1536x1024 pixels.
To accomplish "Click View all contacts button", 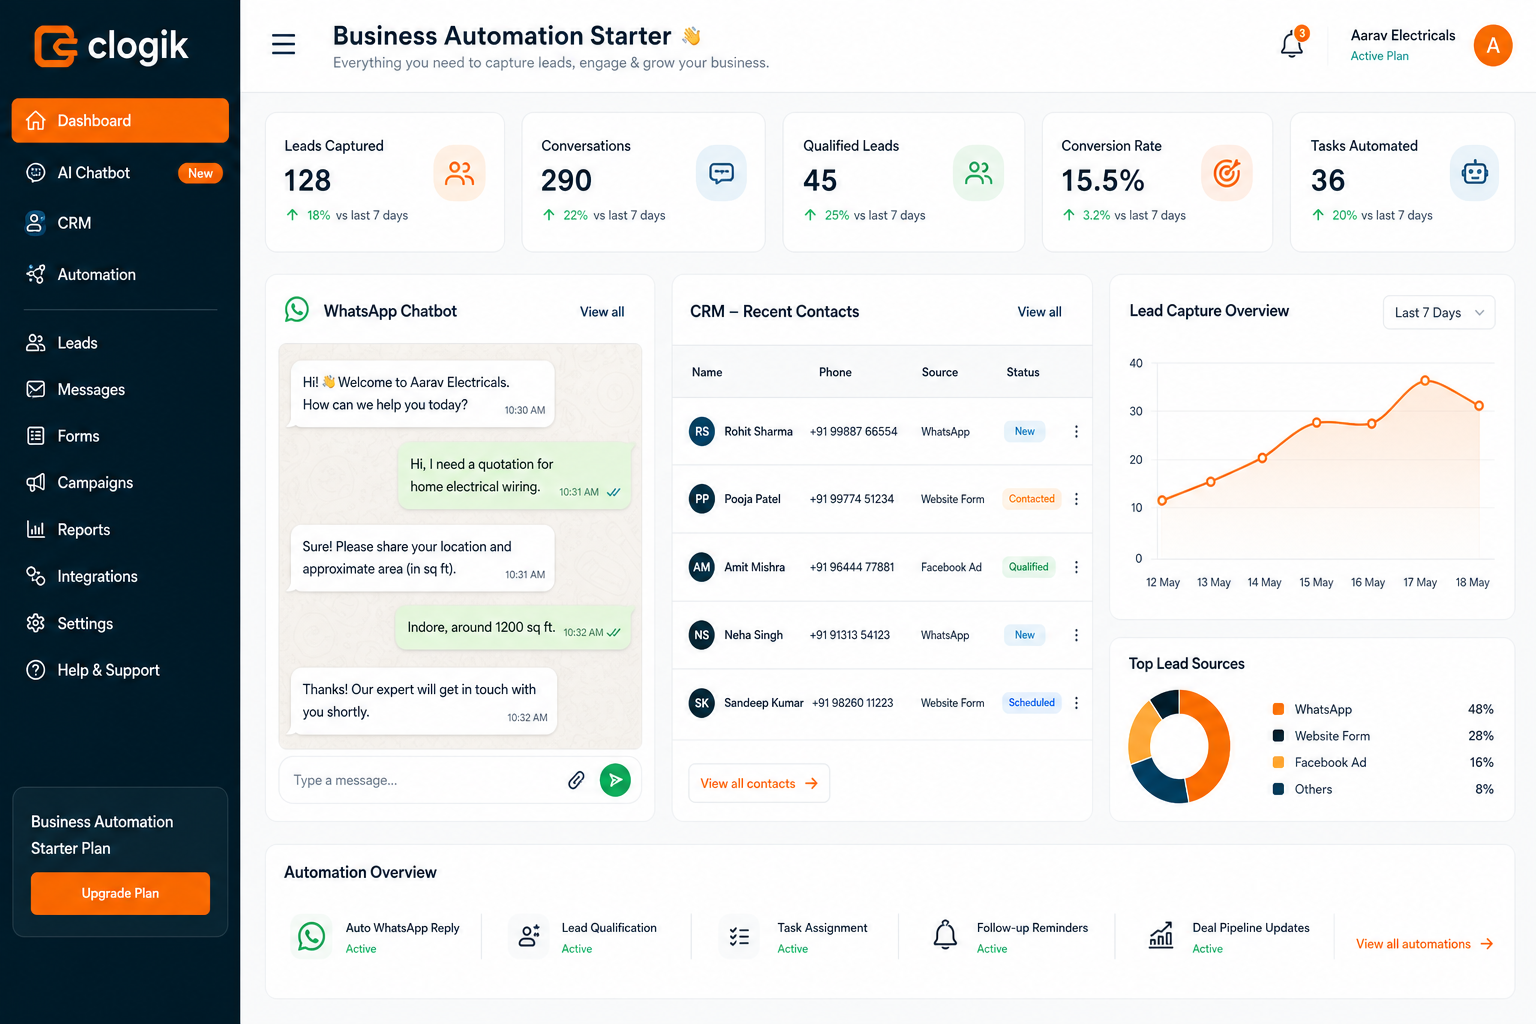I will coord(759,783).
